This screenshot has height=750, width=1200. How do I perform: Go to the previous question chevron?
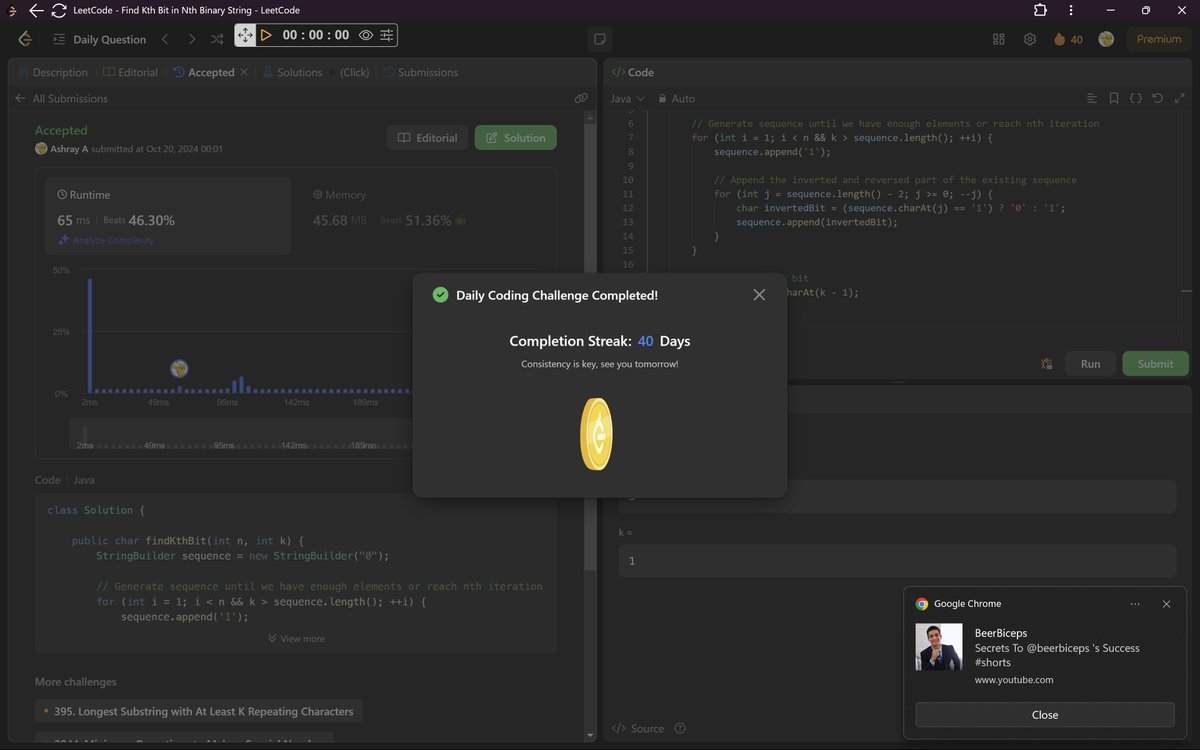[x=165, y=39]
